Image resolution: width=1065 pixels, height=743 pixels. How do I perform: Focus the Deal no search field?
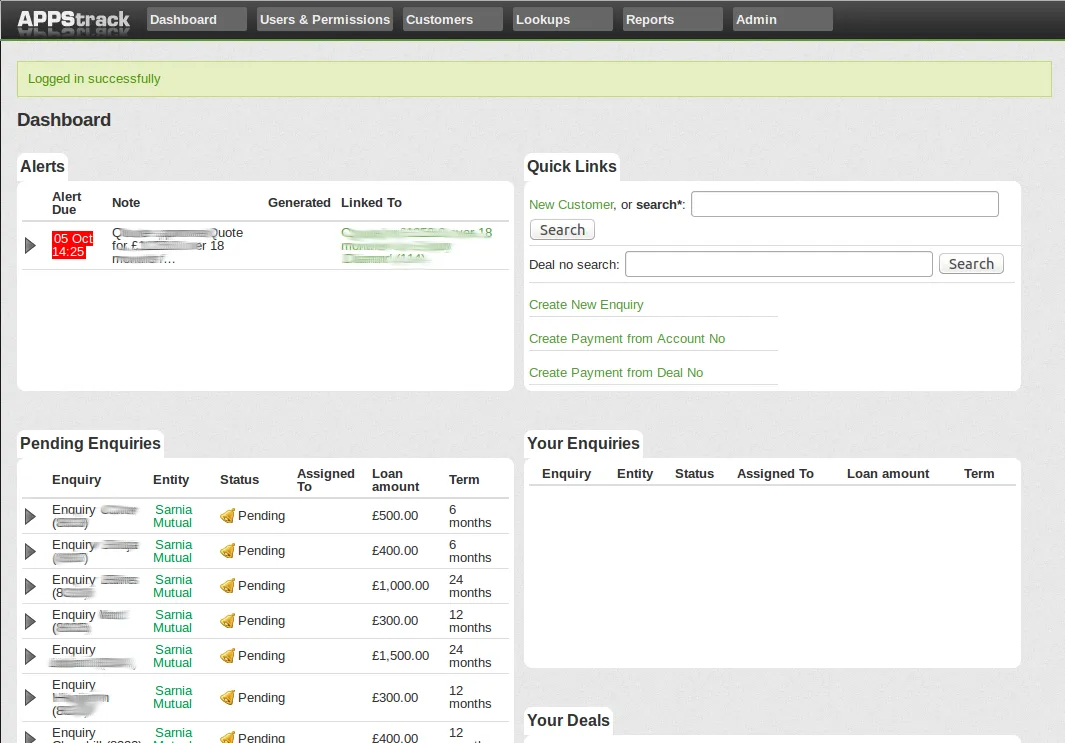coord(778,264)
